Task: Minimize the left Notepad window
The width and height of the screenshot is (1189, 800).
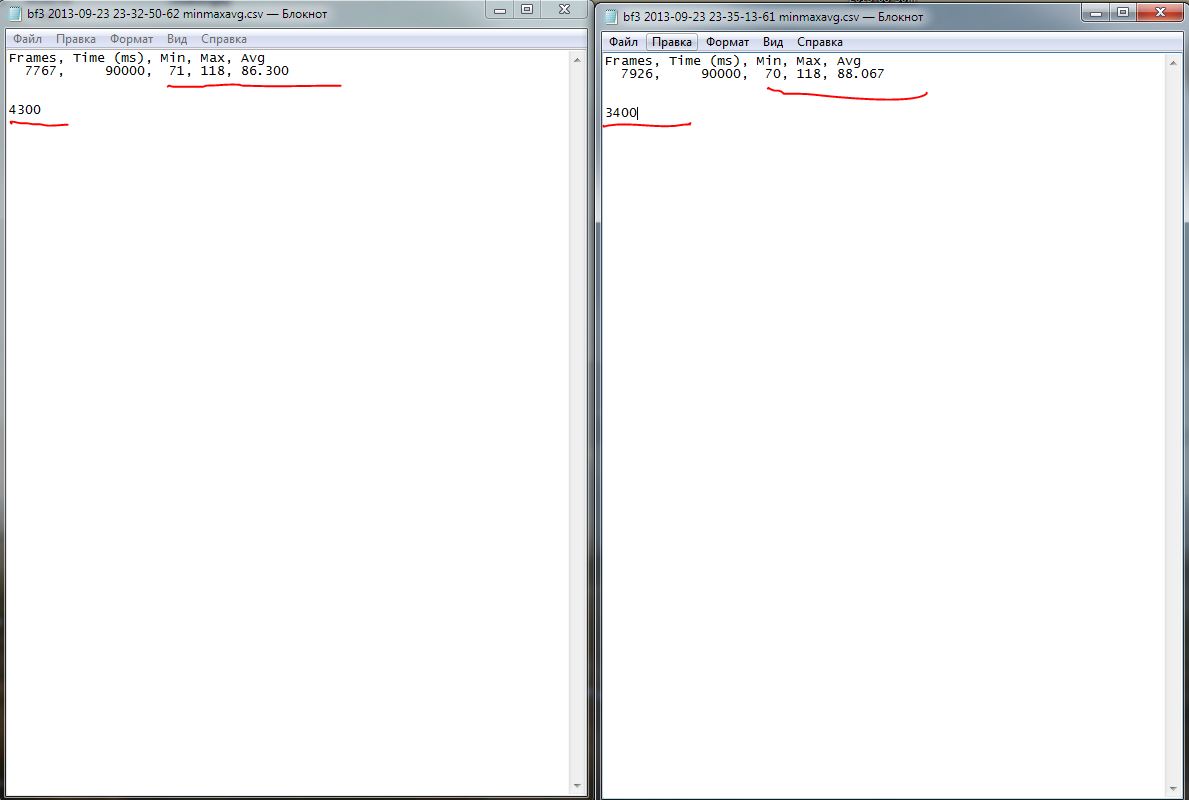Action: [501, 9]
